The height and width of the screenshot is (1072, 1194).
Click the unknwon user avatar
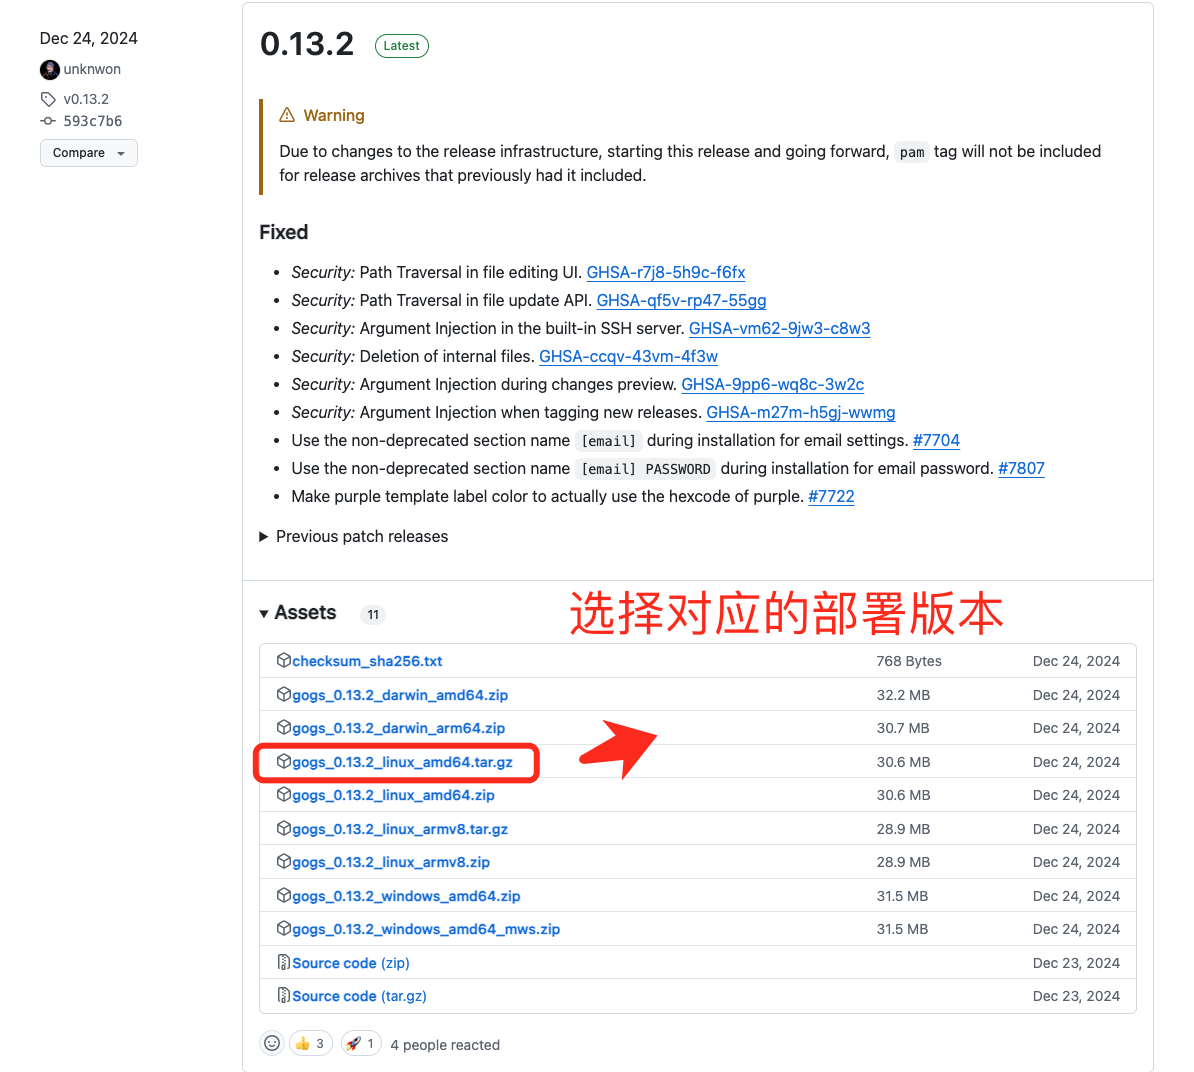coord(49,69)
